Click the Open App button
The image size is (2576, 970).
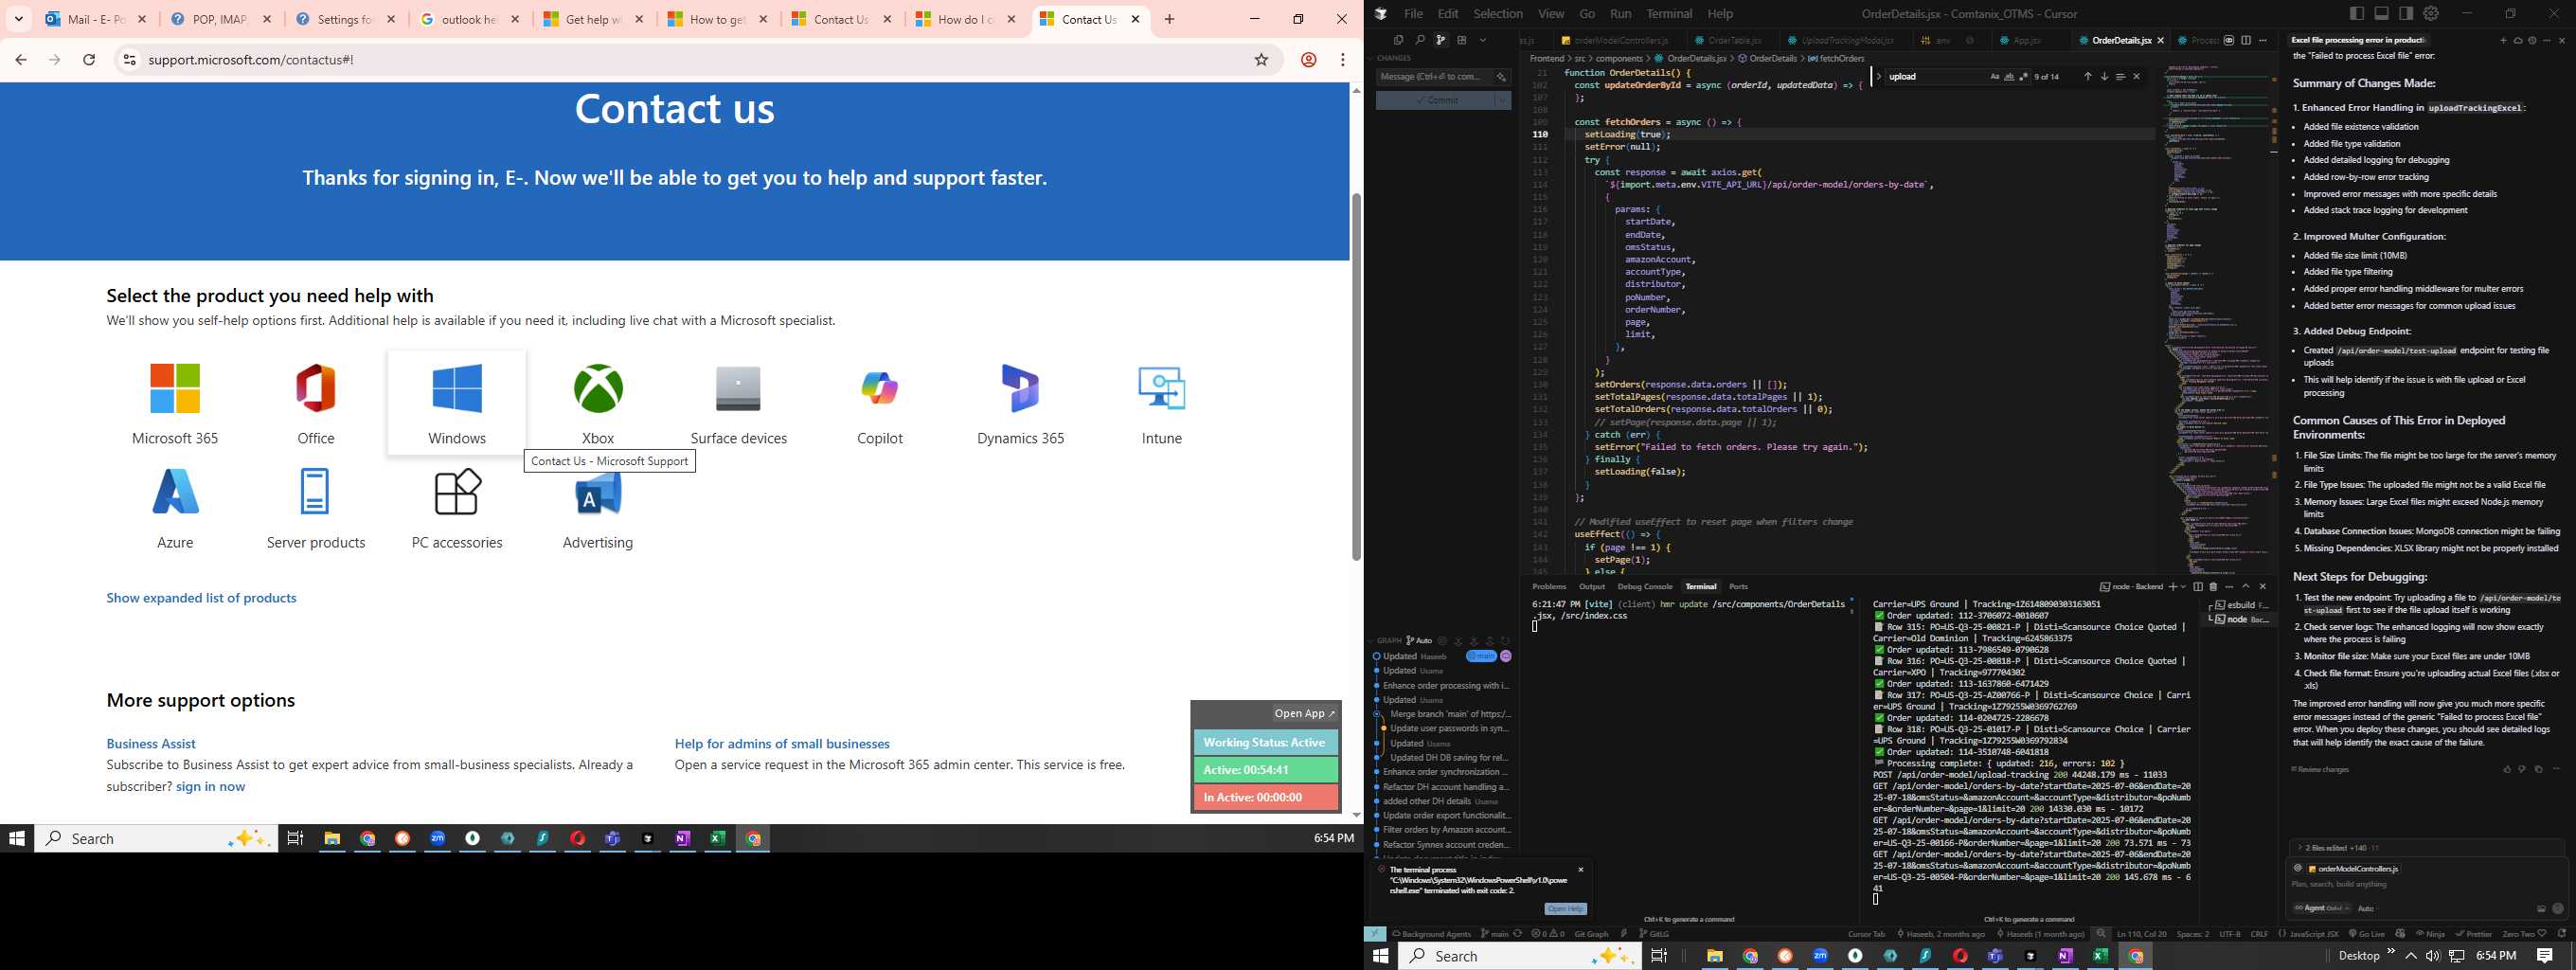point(1305,714)
